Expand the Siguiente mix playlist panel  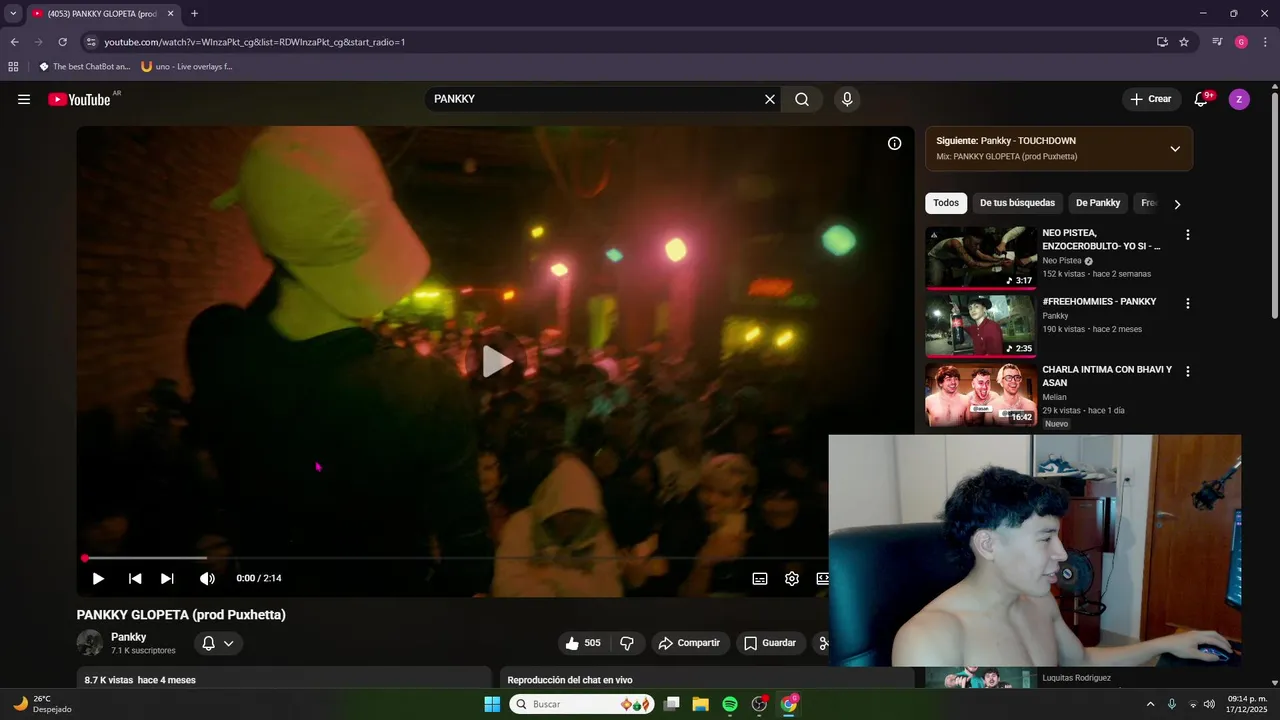tap(1175, 149)
